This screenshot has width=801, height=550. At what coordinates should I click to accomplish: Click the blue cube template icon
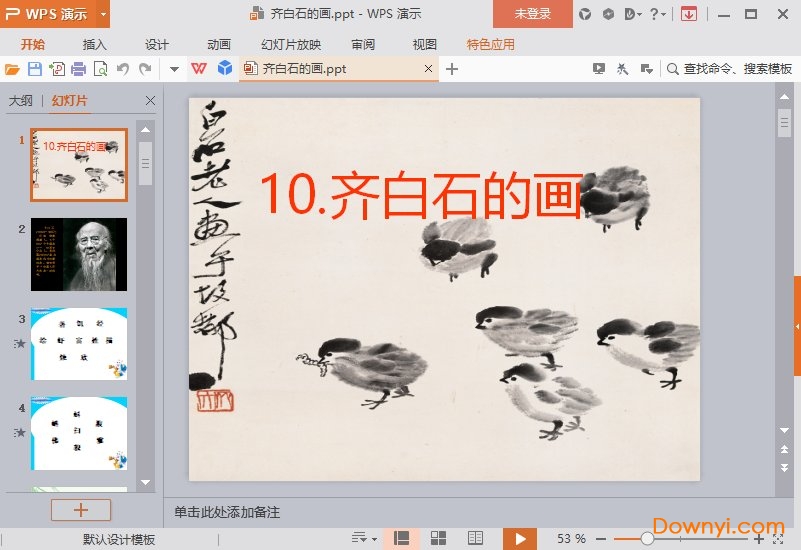tap(225, 68)
